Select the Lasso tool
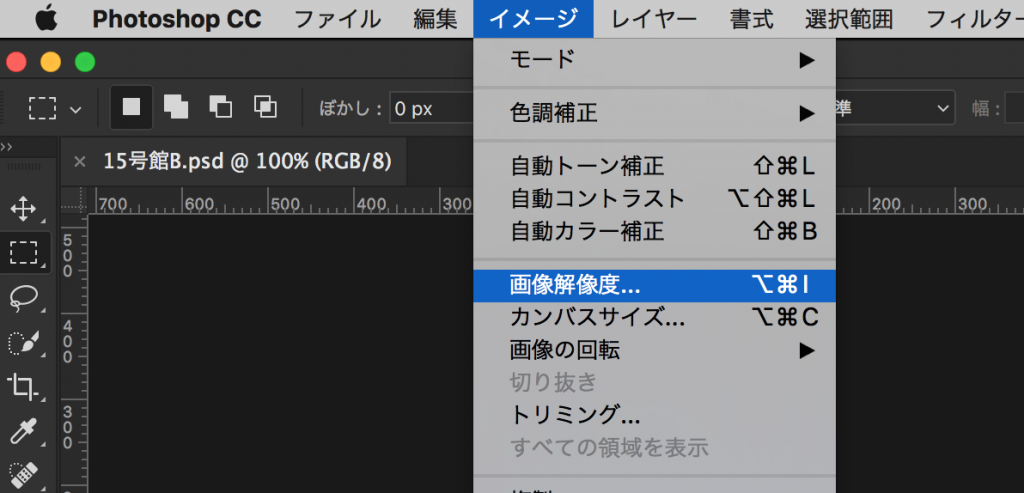1024x493 pixels. (x=24, y=298)
